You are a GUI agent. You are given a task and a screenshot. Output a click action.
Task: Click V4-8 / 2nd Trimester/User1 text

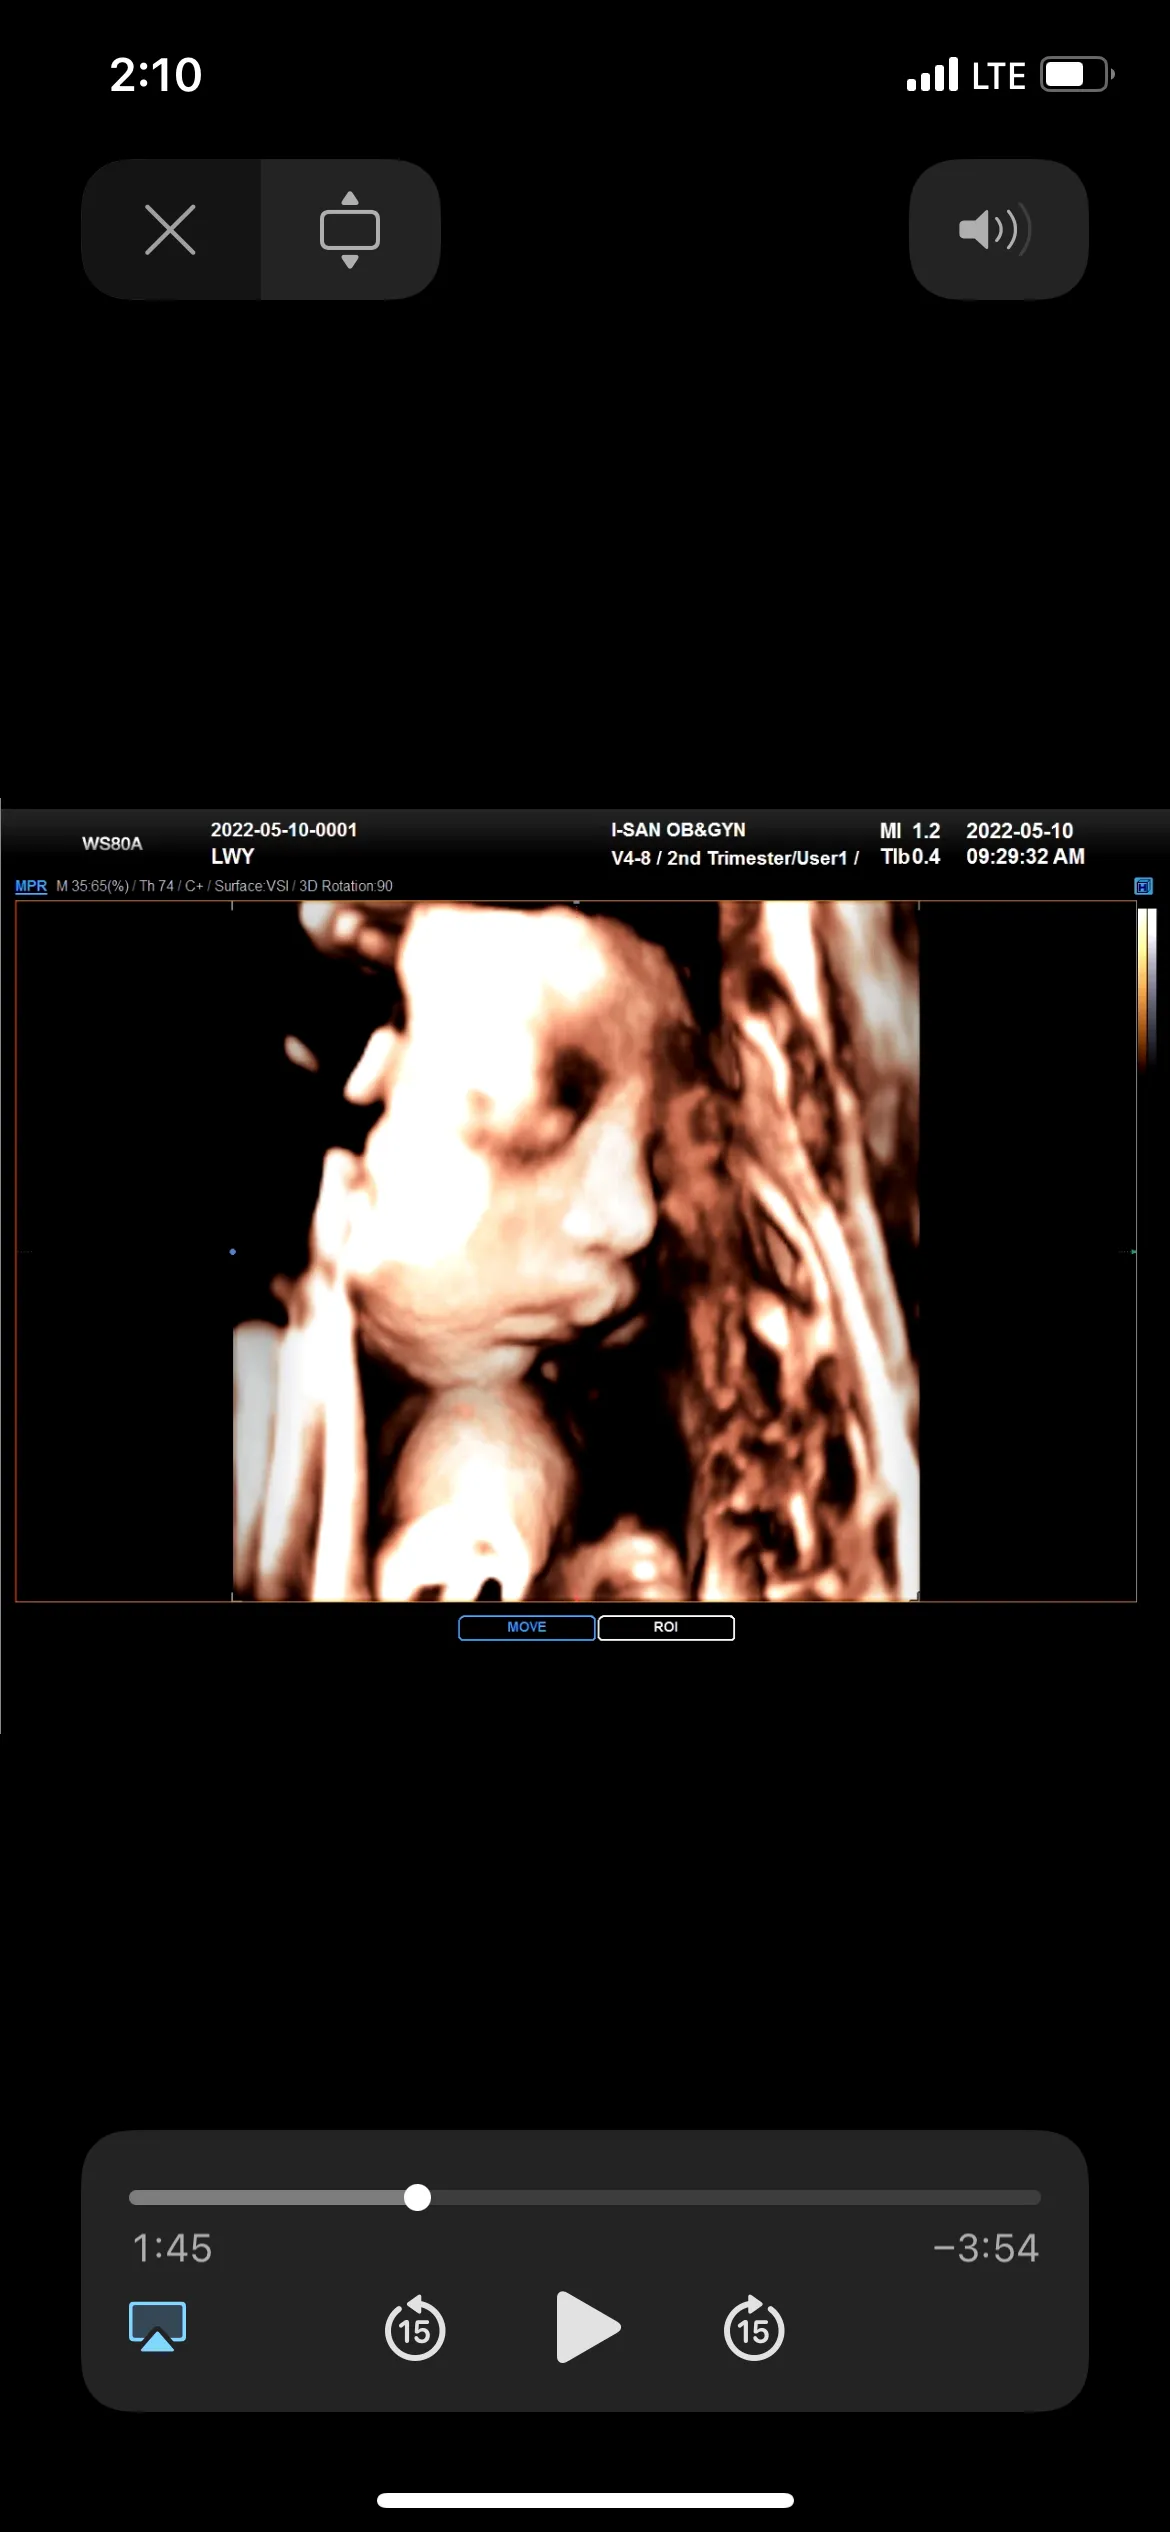(x=735, y=857)
